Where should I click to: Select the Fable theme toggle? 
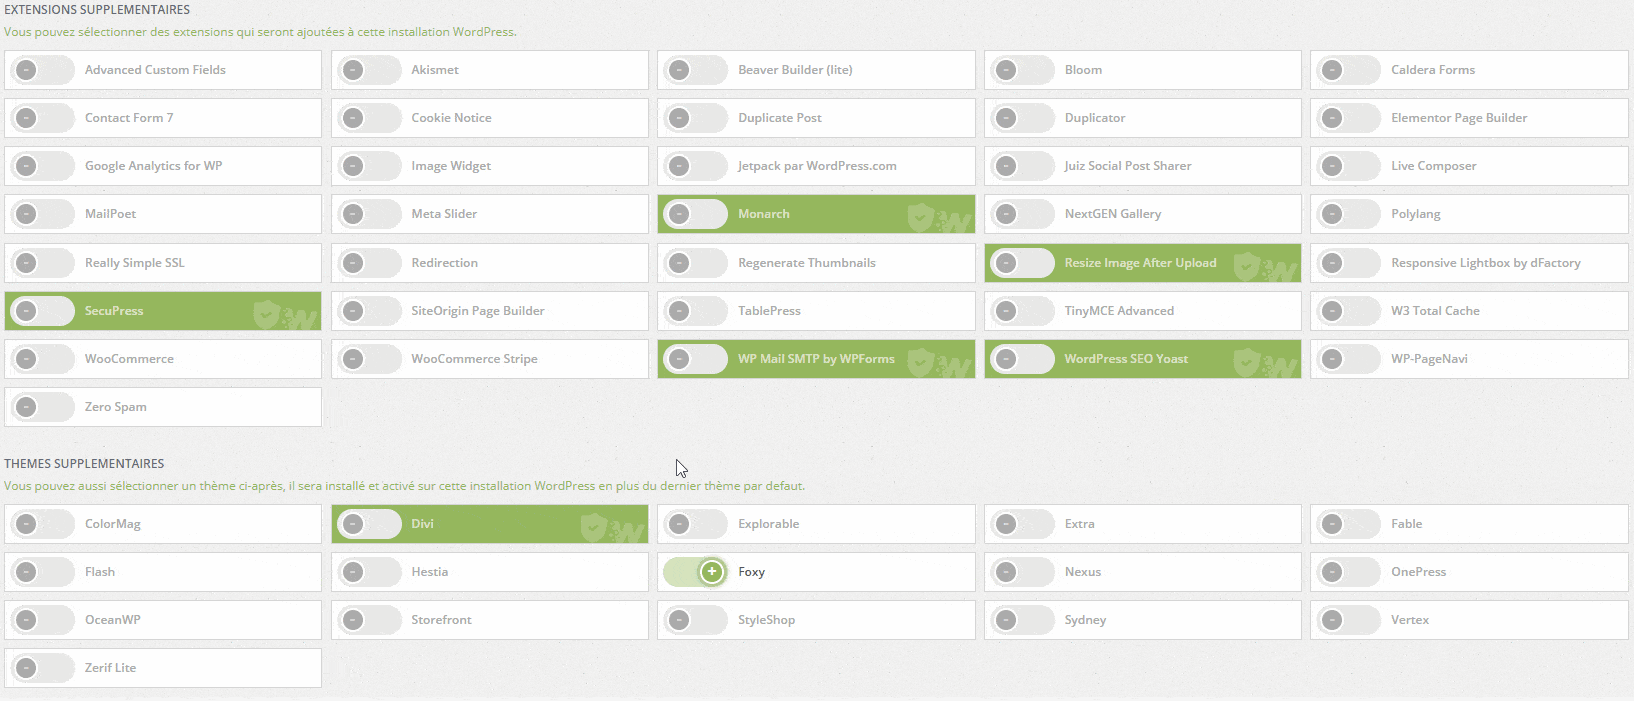coord(1348,524)
